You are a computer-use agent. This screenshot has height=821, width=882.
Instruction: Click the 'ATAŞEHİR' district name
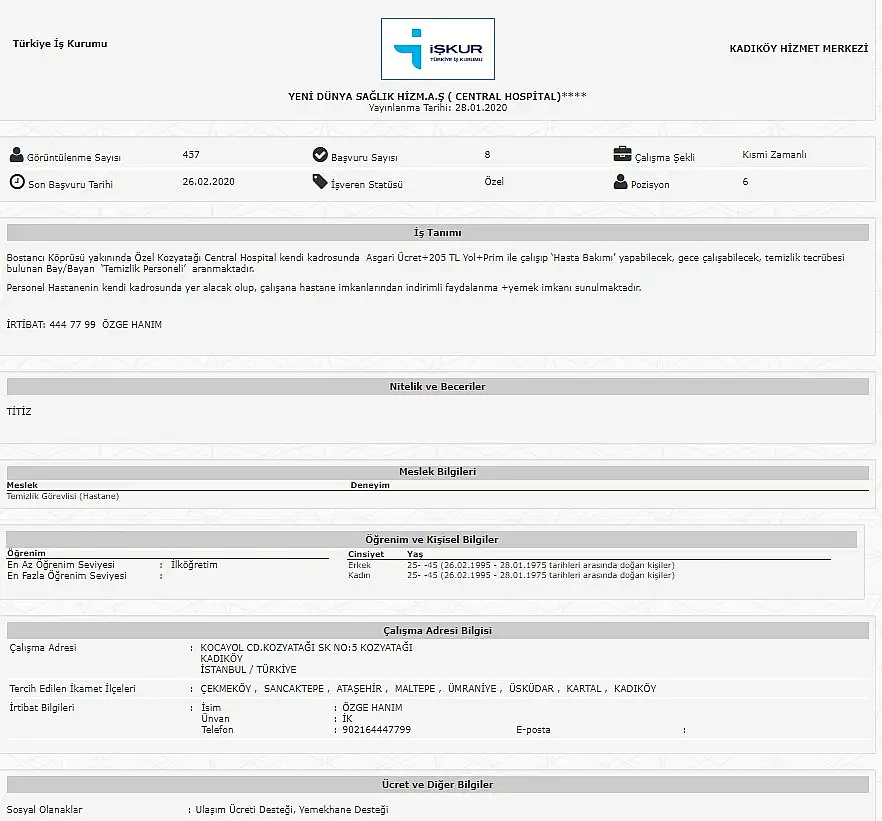tap(359, 689)
